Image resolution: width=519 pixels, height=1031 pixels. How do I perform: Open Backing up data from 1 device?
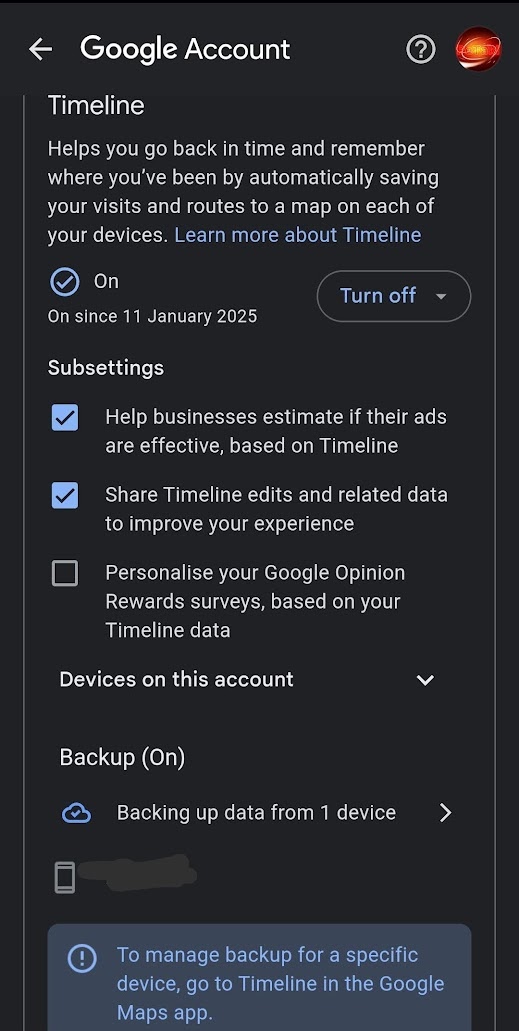click(257, 813)
